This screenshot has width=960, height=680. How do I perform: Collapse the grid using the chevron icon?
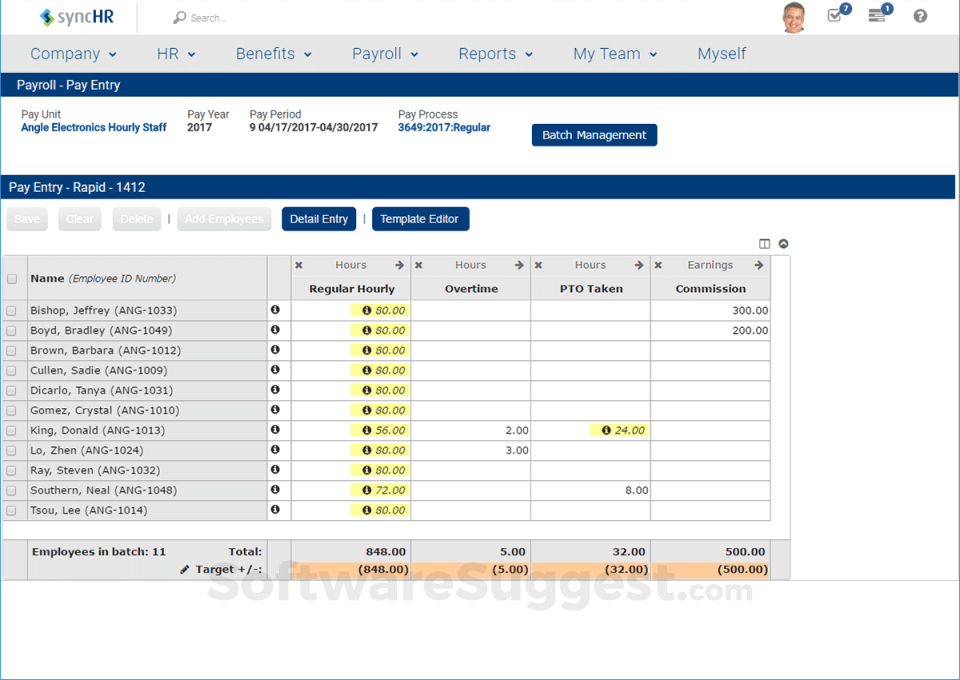tap(783, 243)
